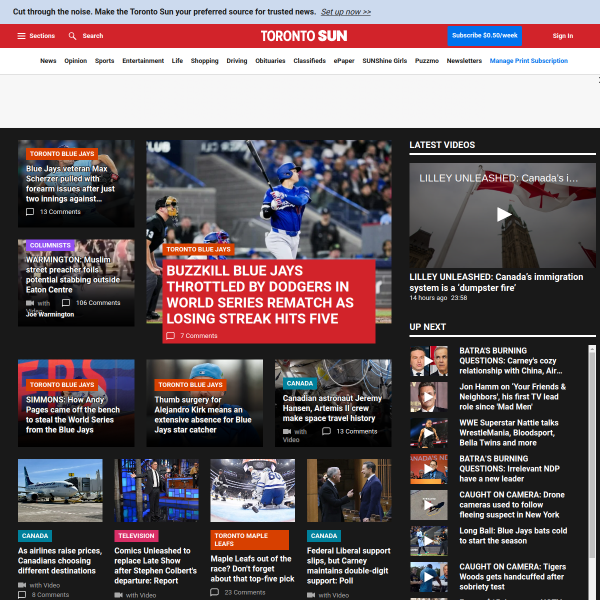600x600 pixels.
Task: Click Canada tag on astronaut story
Action: point(300,383)
